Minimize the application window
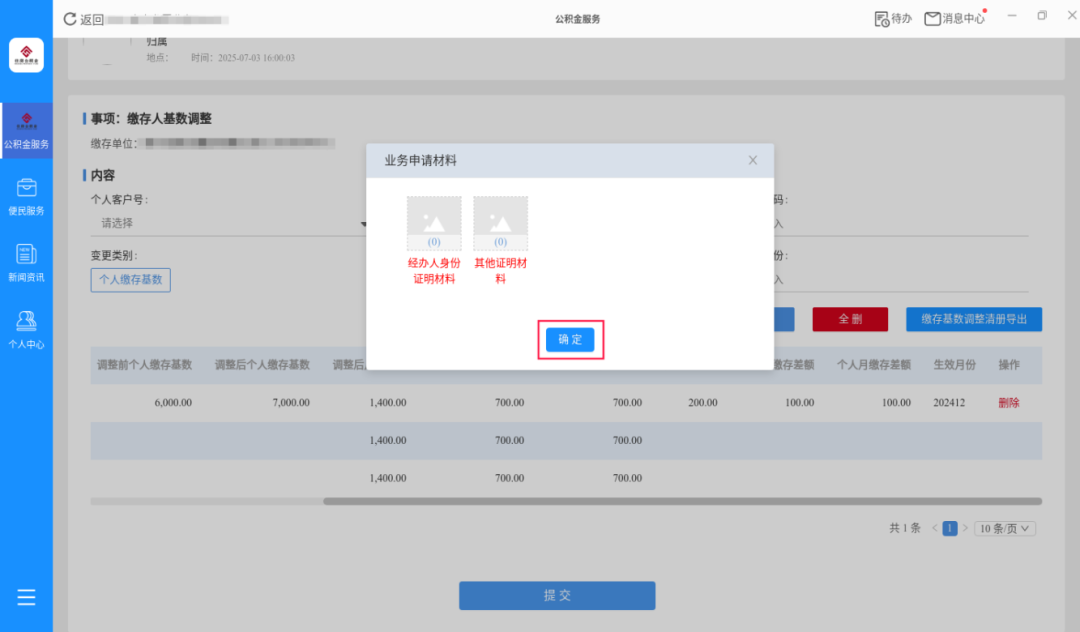The height and width of the screenshot is (632, 1080). [1012, 15]
